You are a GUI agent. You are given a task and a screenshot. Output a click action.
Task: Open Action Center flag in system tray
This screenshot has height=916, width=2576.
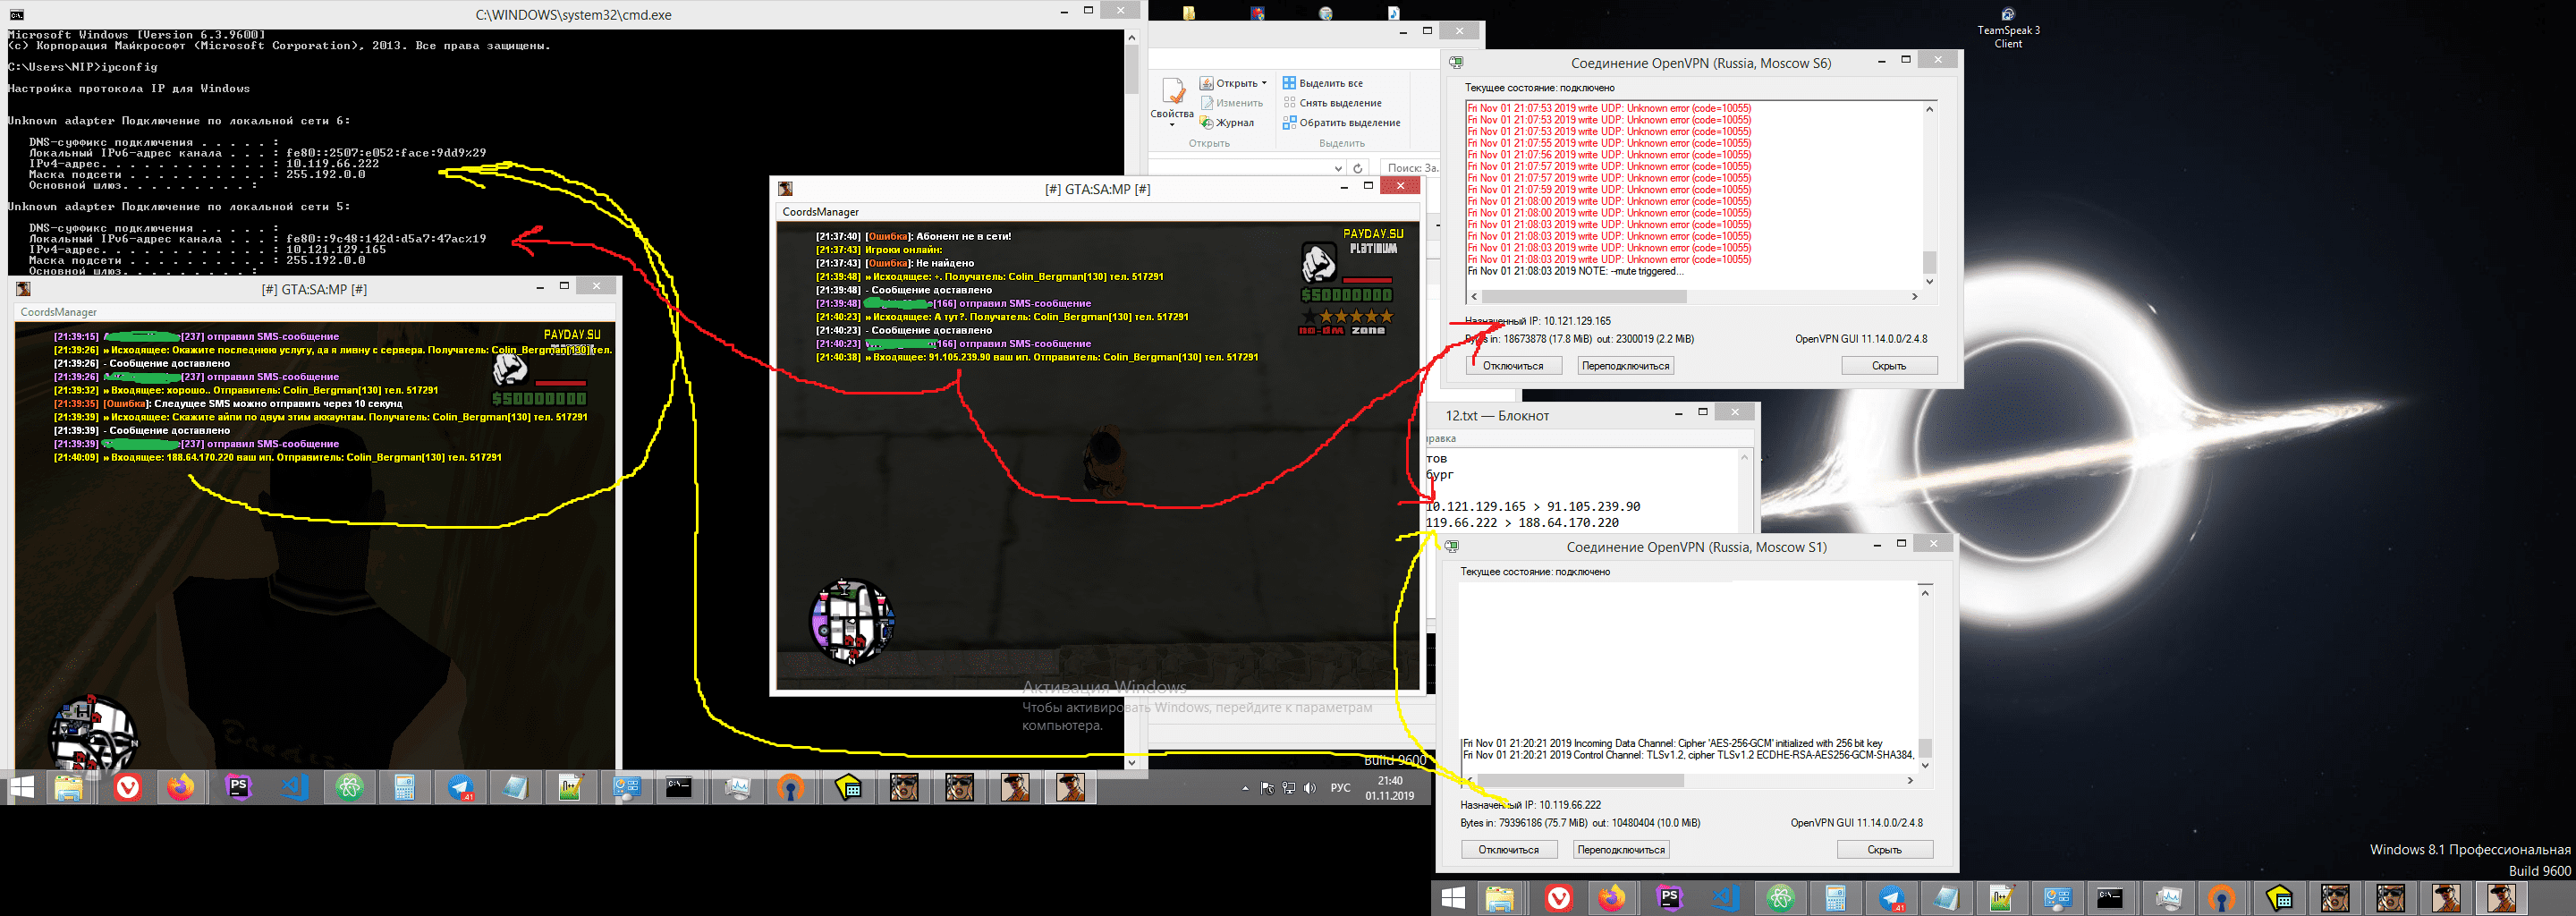click(x=1267, y=788)
